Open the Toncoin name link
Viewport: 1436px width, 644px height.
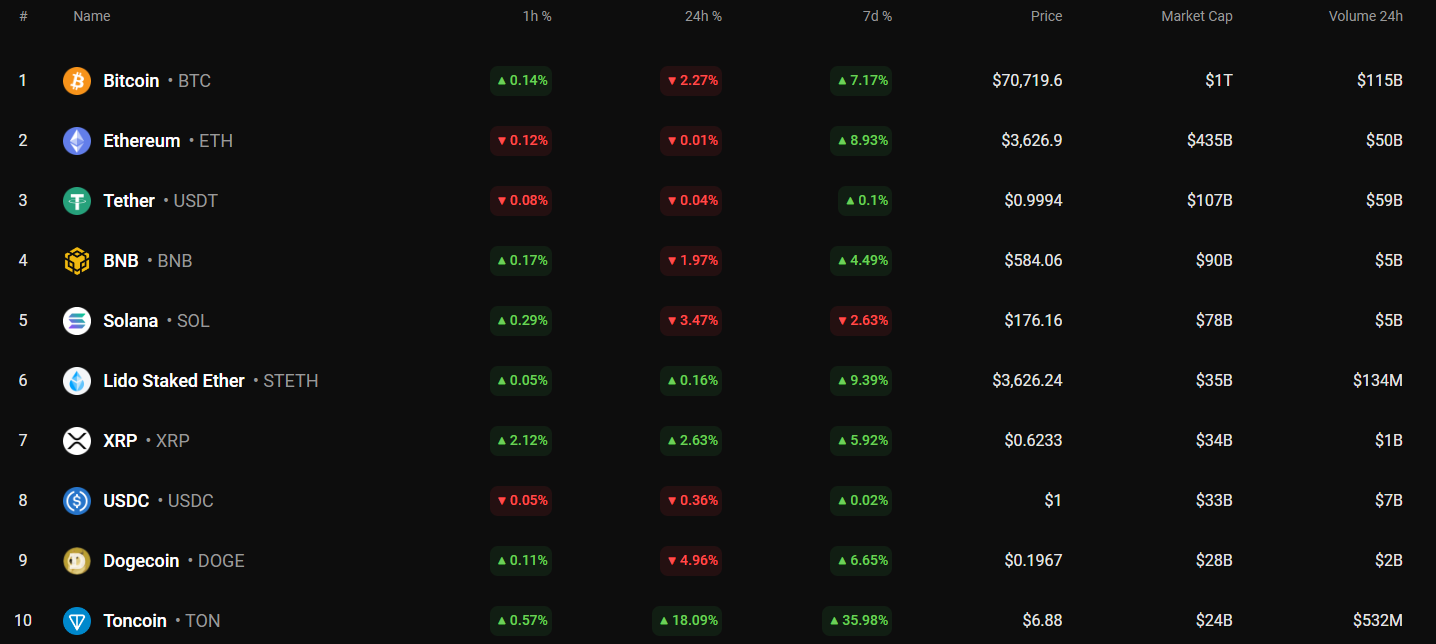[x=135, y=621]
